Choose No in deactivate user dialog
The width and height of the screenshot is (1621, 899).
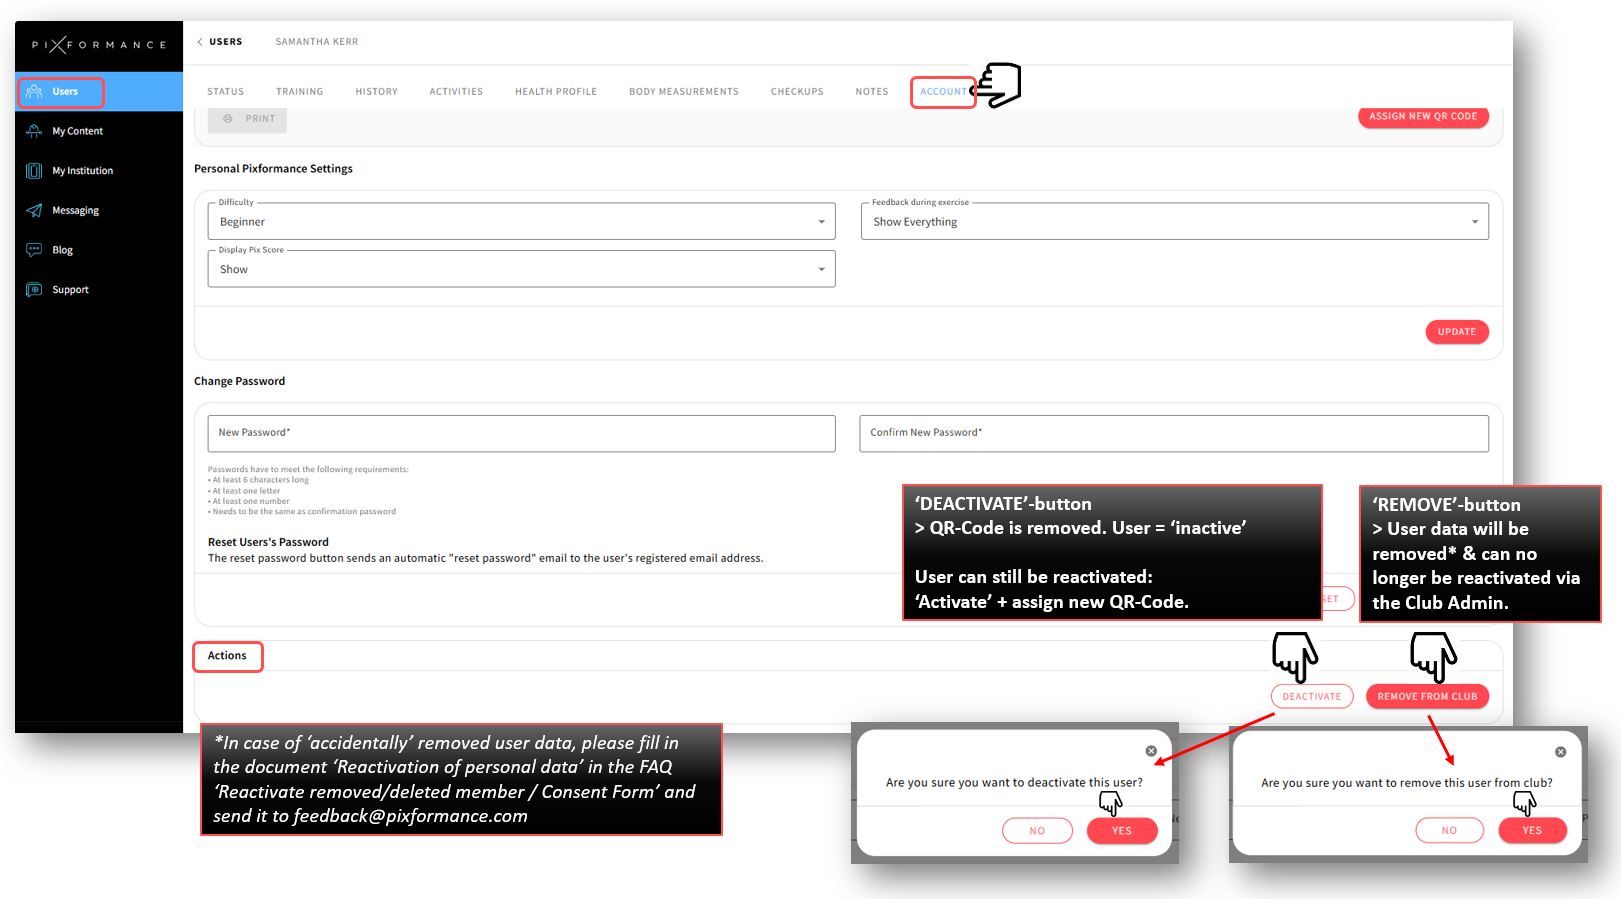click(1037, 831)
